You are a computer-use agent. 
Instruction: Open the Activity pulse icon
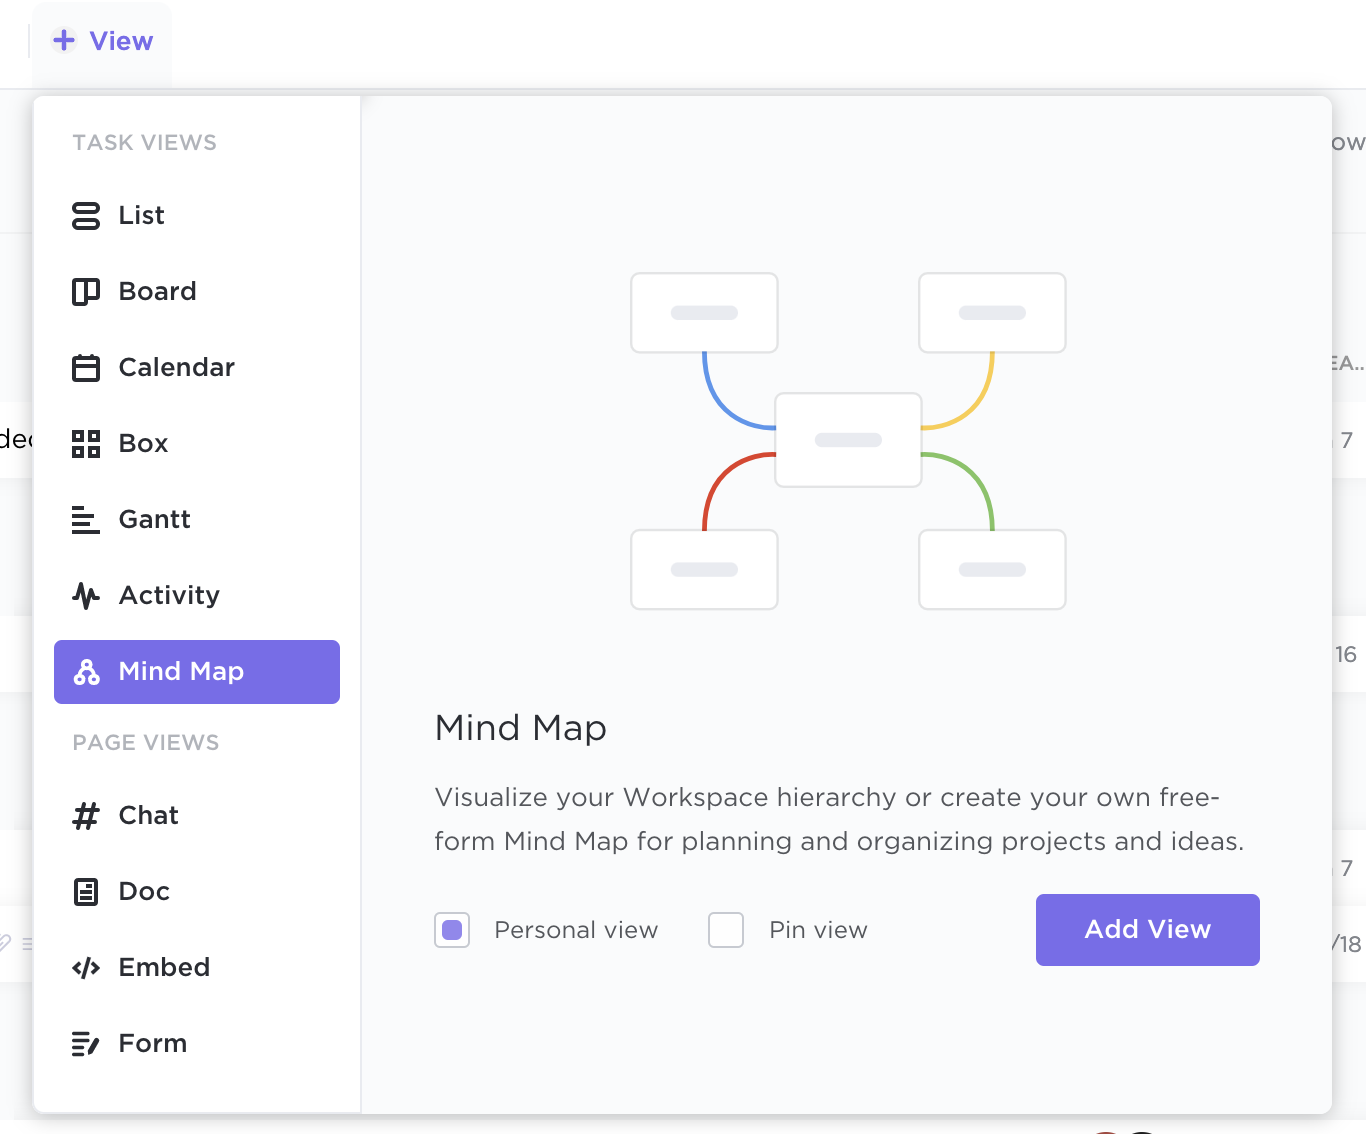[86, 596]
